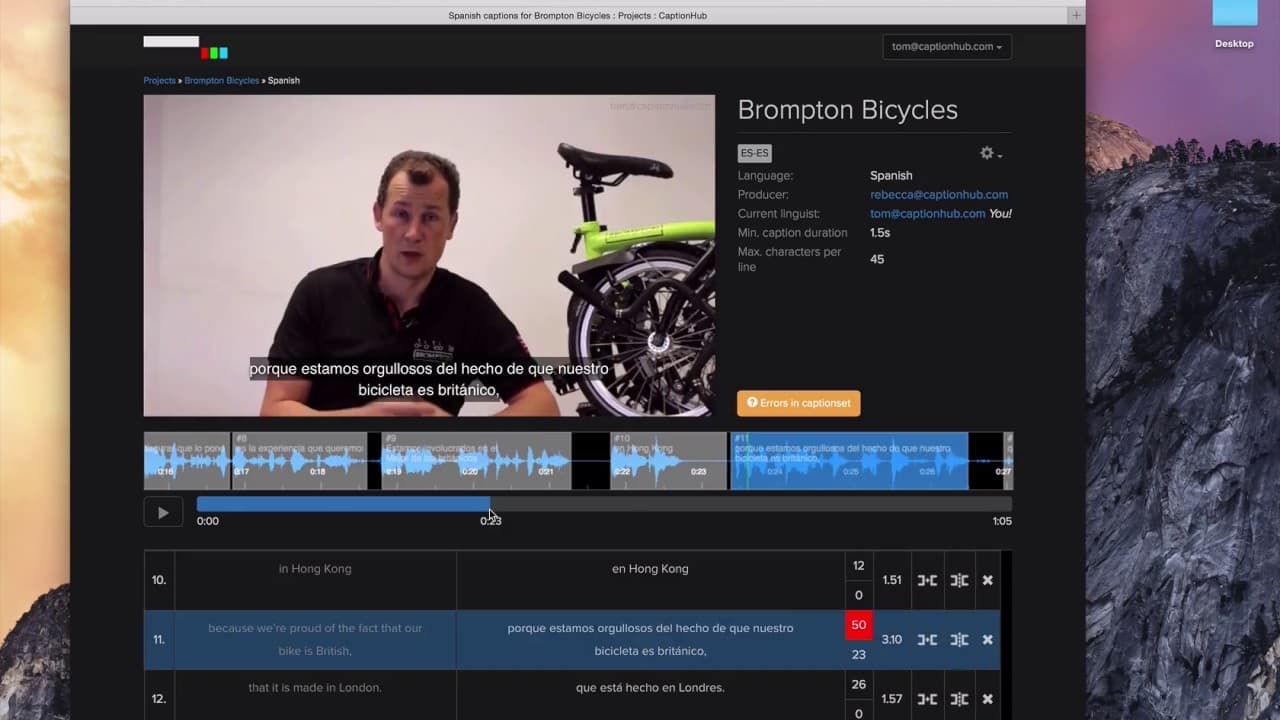Screen dimensions: 1280x720
Task: Click the video preview frame
Action: coord(429,255)
